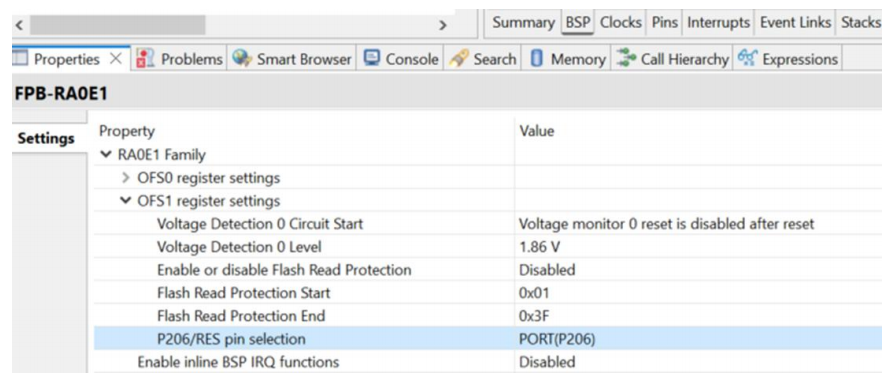891x381 pixels.
Task: Collapse OFS1 register settings
Action: [126, 201]
